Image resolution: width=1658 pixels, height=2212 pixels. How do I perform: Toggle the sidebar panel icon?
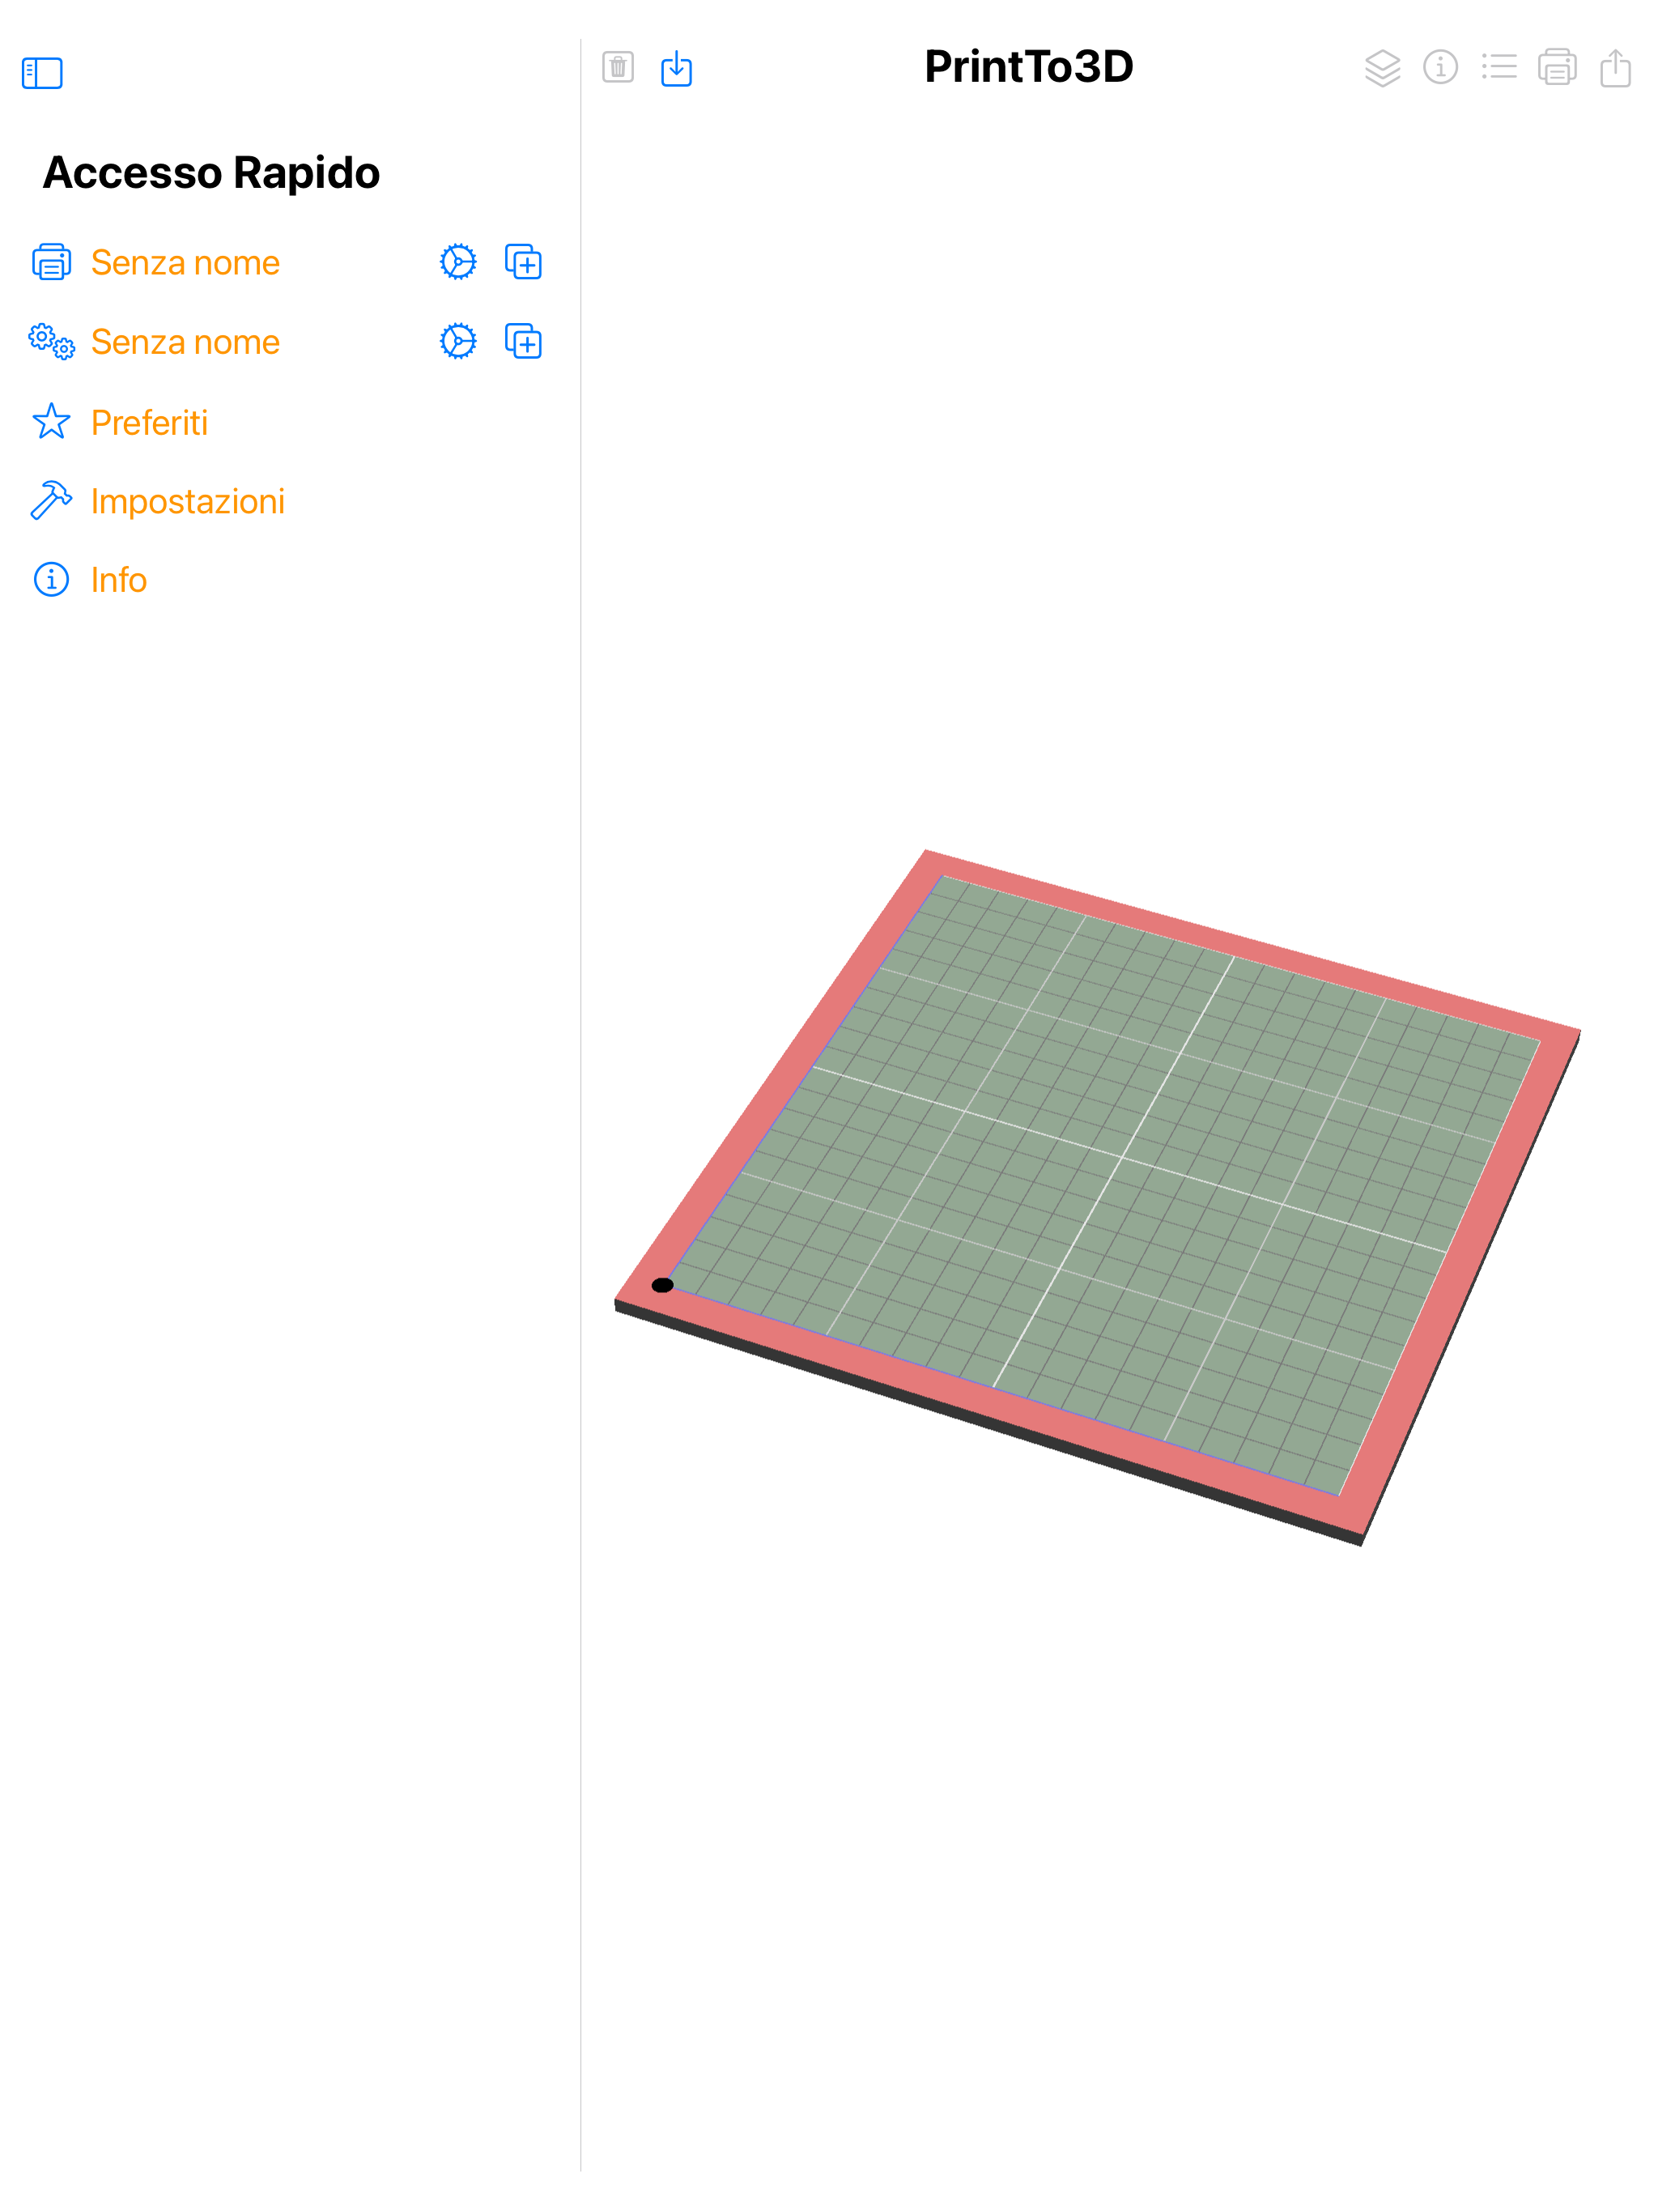coord(42,73)
